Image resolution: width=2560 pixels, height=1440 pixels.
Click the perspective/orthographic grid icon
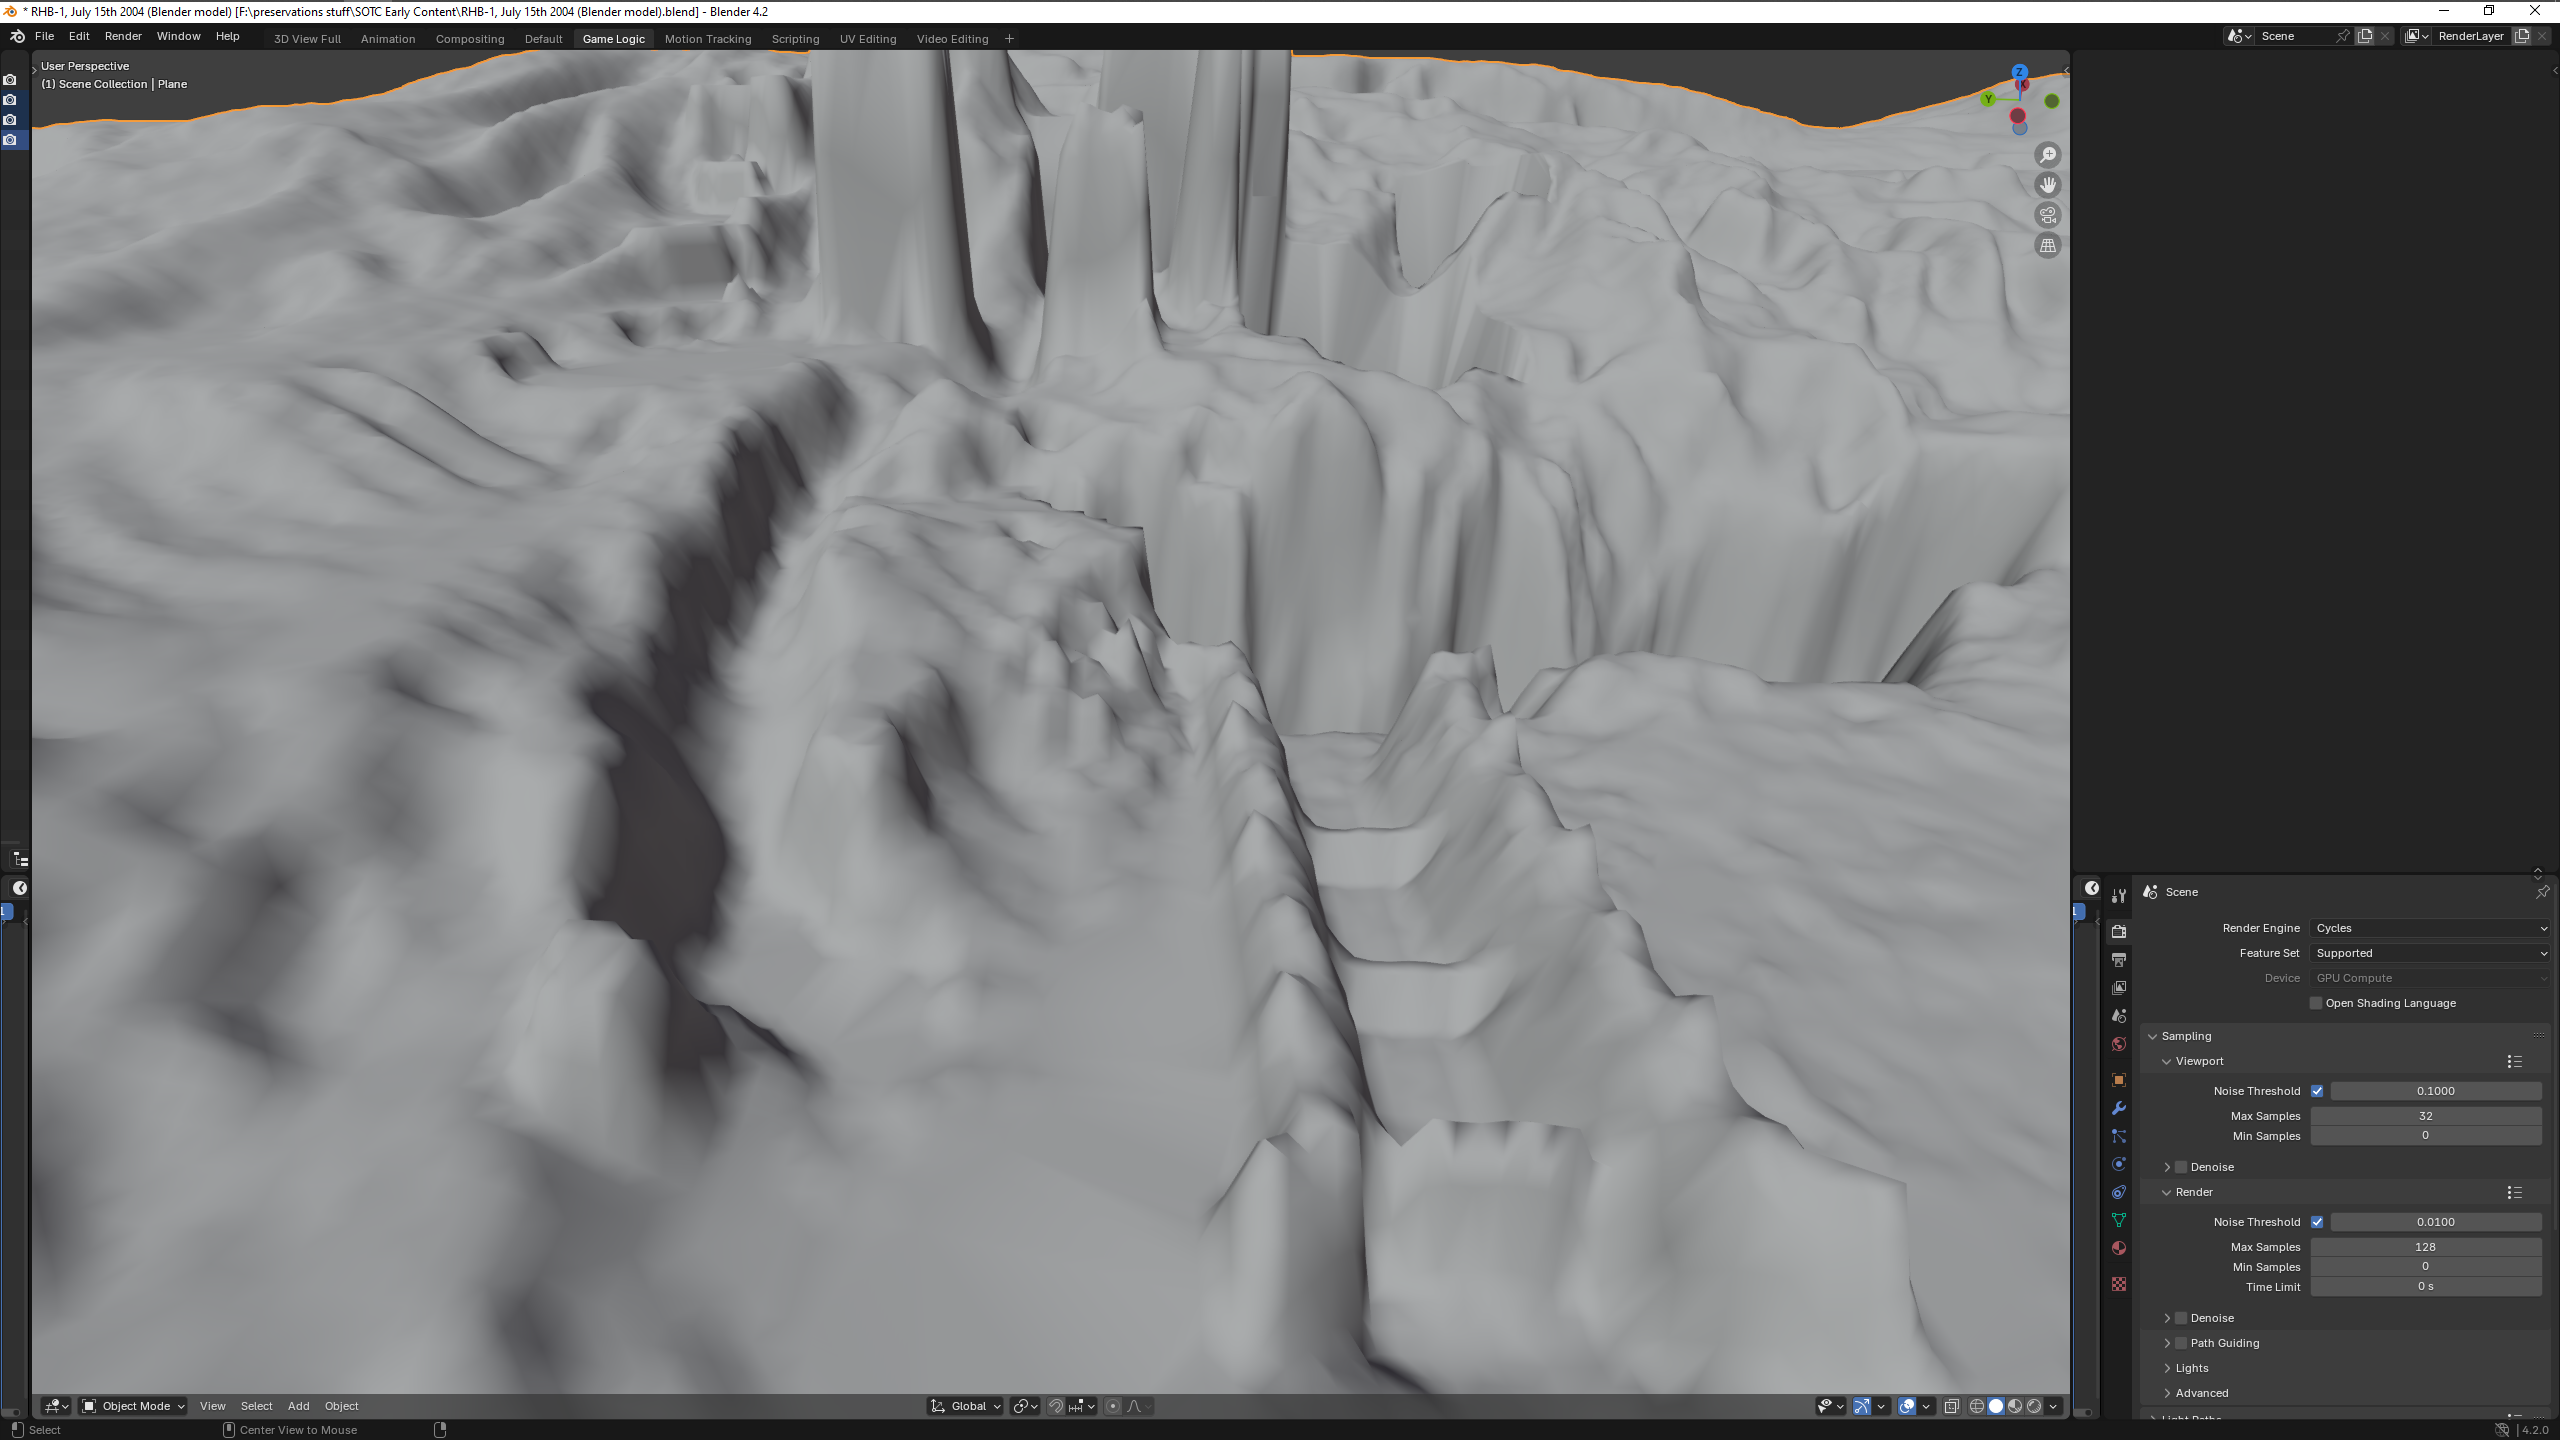click(2047, 246)
